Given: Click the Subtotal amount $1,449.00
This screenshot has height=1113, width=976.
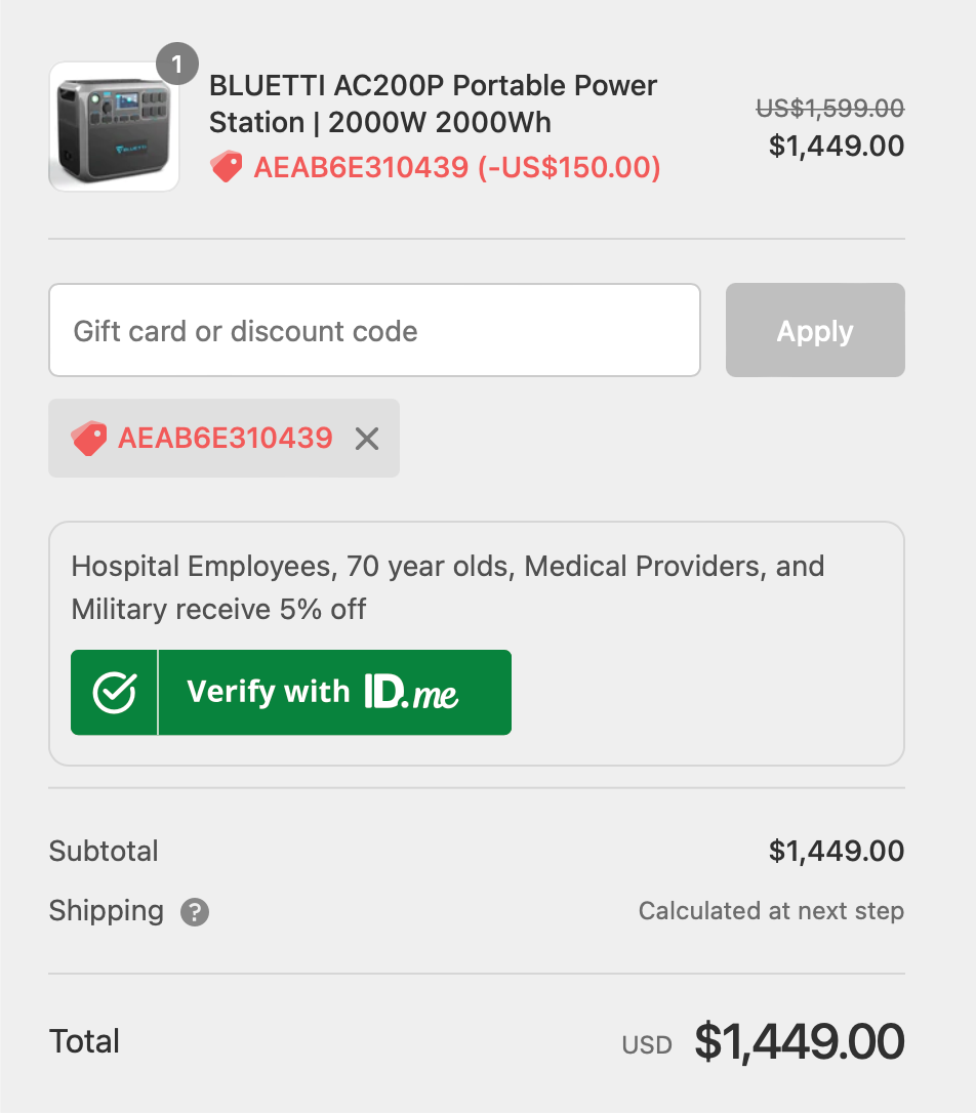Looking at the screenshot, I should click(837, 851).
